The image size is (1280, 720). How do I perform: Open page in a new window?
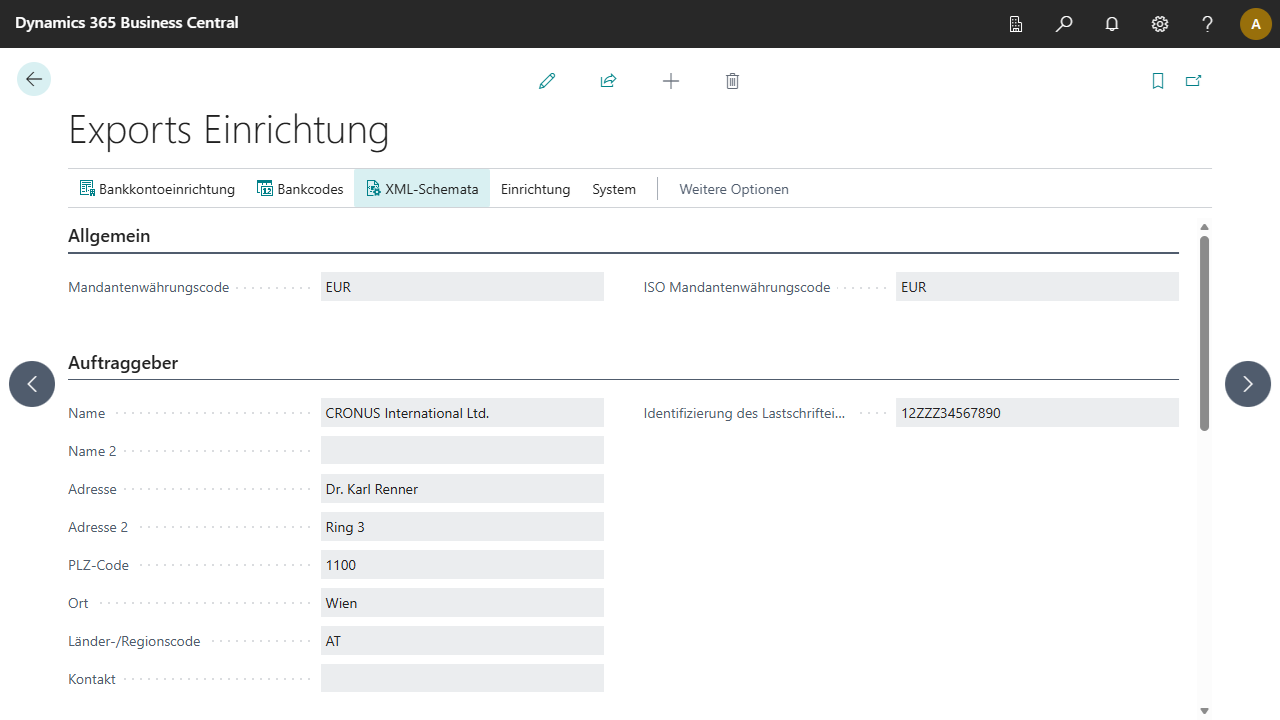coord(1193,81)
